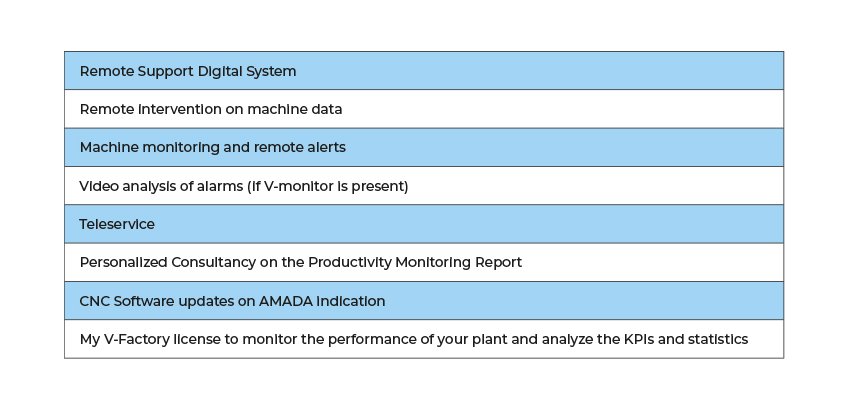Screen dimensions: 853x405
Task: Select the Remote Support Digital System row
Action: (424, 71)
